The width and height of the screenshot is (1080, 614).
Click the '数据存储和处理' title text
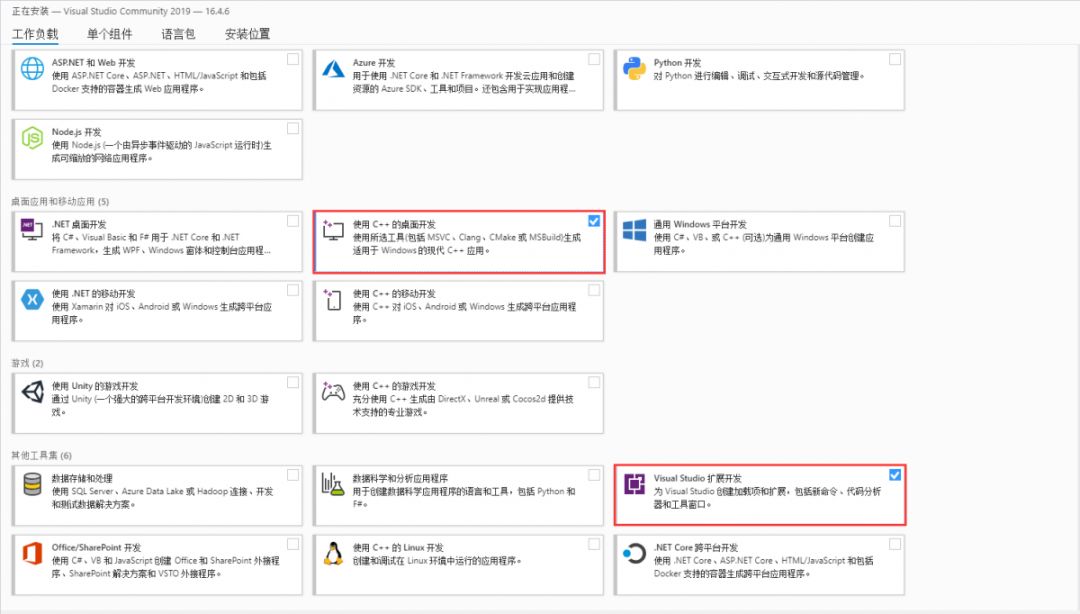[x=82, y=478]
